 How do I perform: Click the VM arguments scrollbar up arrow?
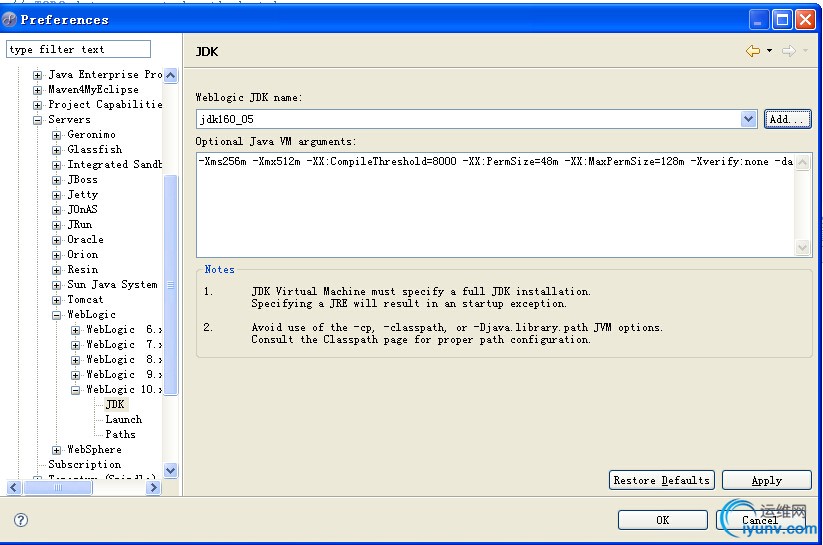[x=803, y=163]
